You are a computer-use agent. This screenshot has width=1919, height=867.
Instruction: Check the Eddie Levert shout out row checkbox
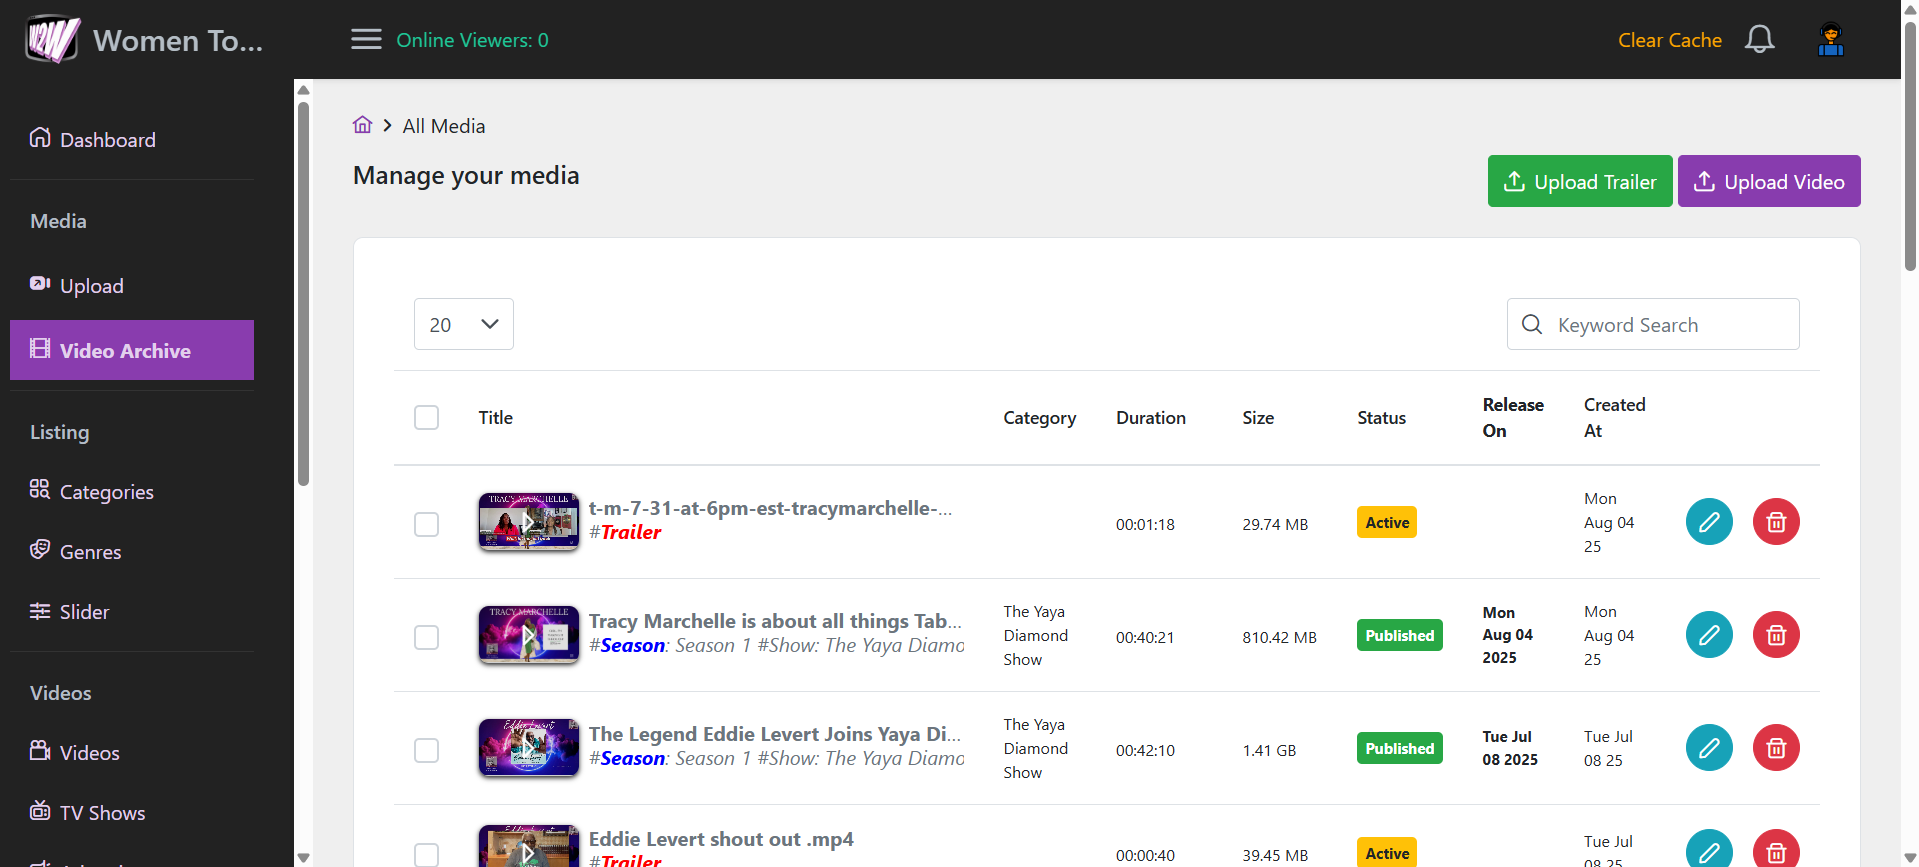(x=426, y=855)
